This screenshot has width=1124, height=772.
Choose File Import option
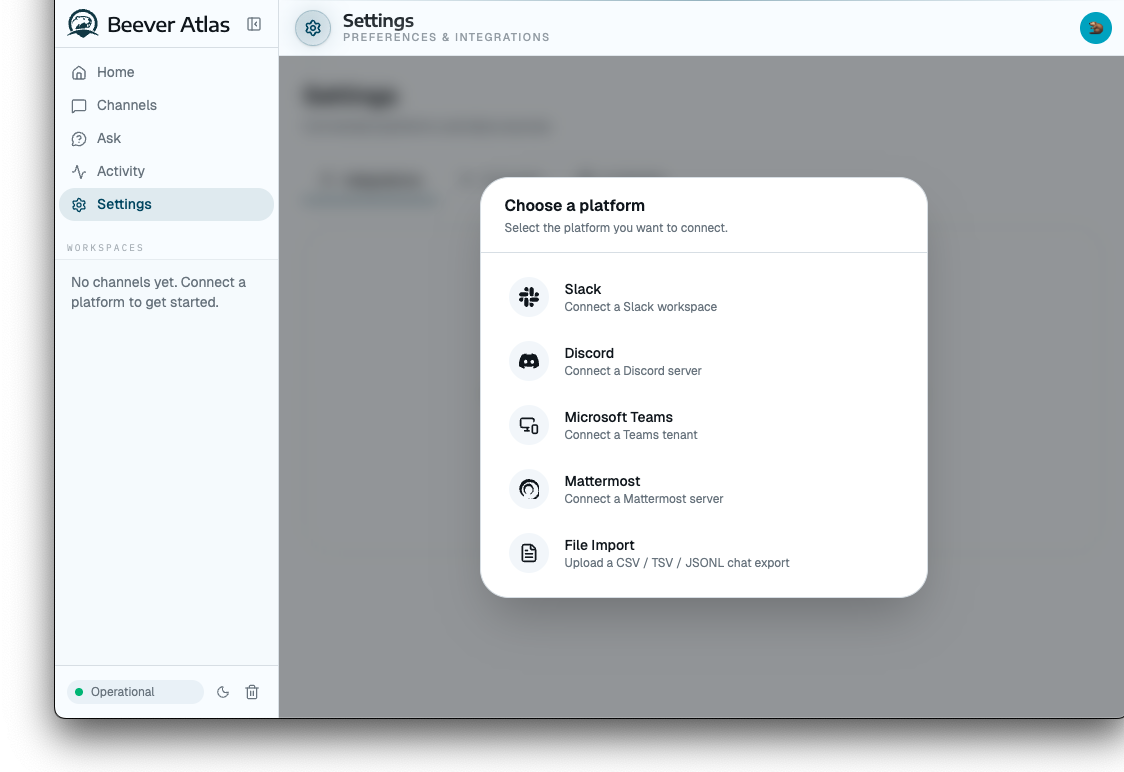(703, 553)
